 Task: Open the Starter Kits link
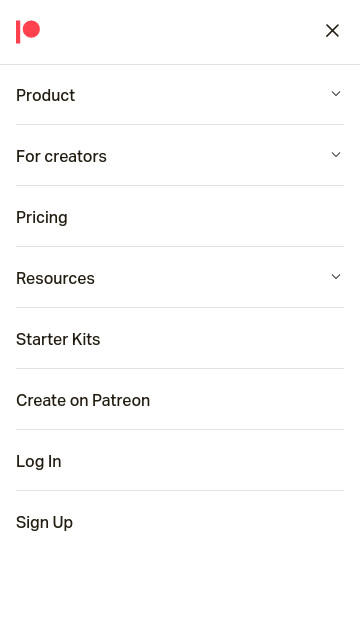coord(180,339)
